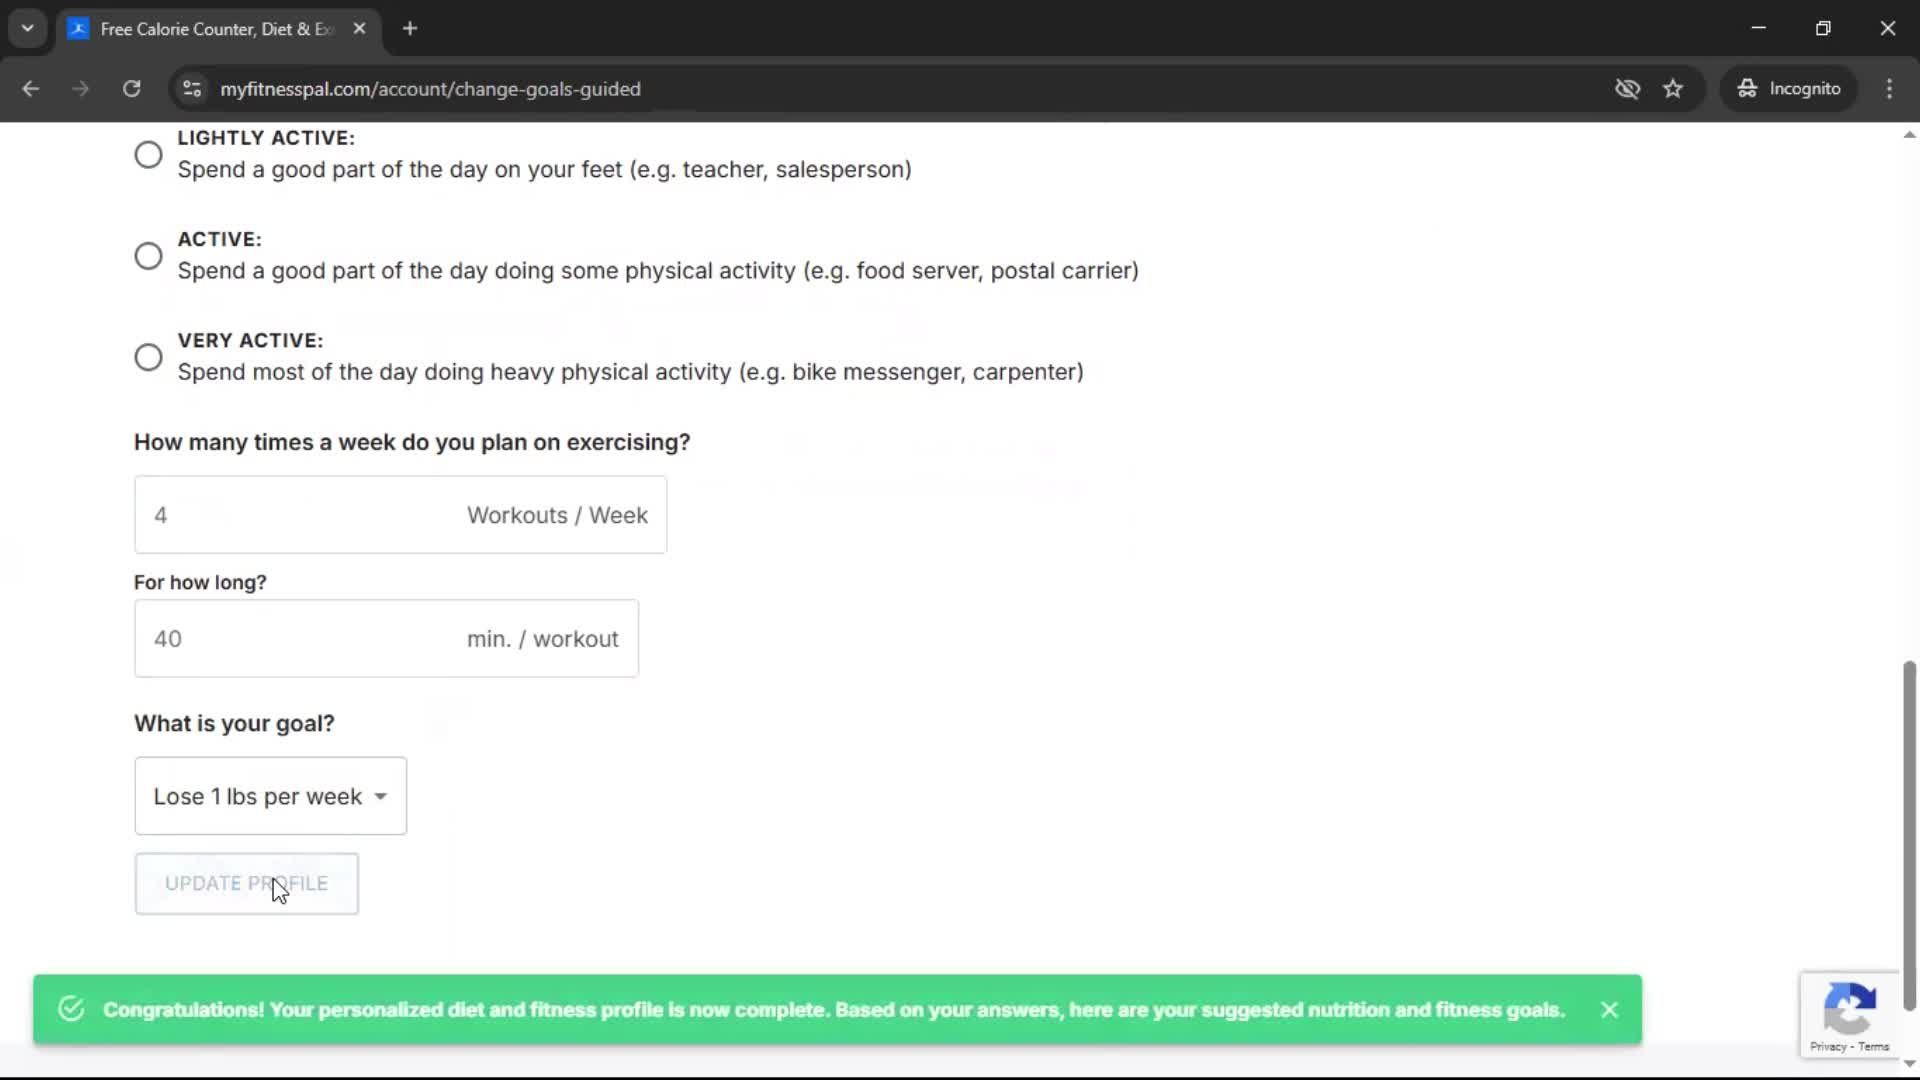Screen dimensions: 1920x1080
Task: Click the 'For how long?' label
Action: tap(200, 582)
